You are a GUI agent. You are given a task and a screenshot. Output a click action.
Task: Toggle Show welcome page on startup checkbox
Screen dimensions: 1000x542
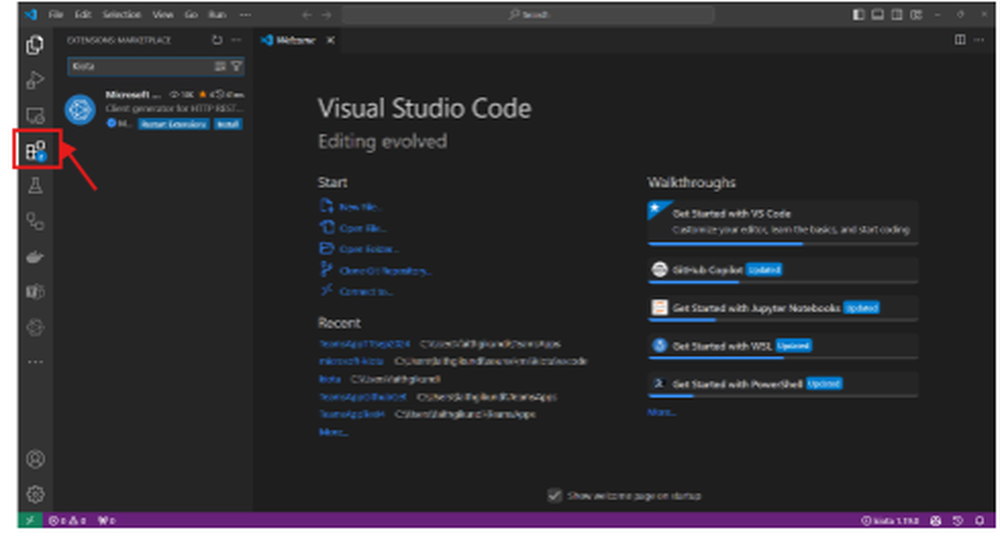pyautogui.click(x=555, y=495)
